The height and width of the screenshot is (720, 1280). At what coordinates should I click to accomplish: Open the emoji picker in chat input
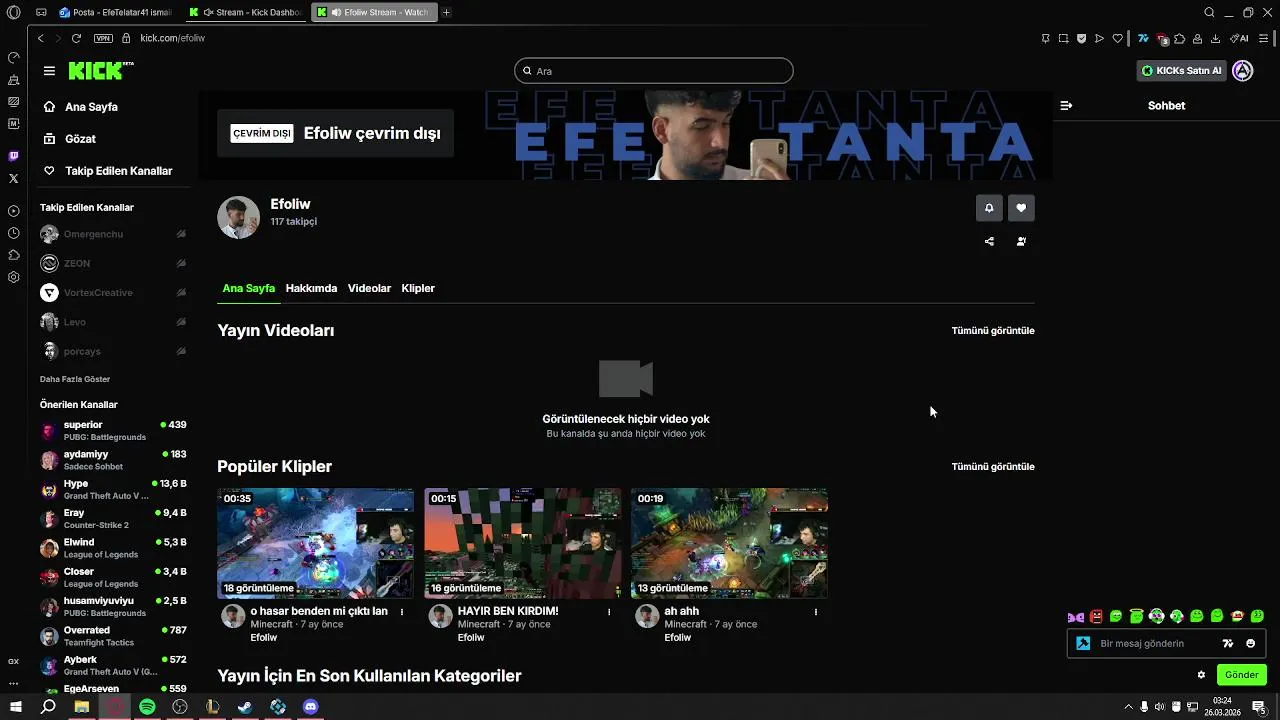1250,643
